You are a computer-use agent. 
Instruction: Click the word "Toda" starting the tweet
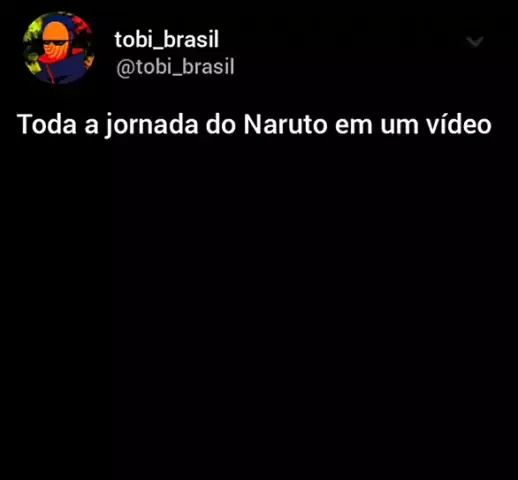[x=47, y=125]
